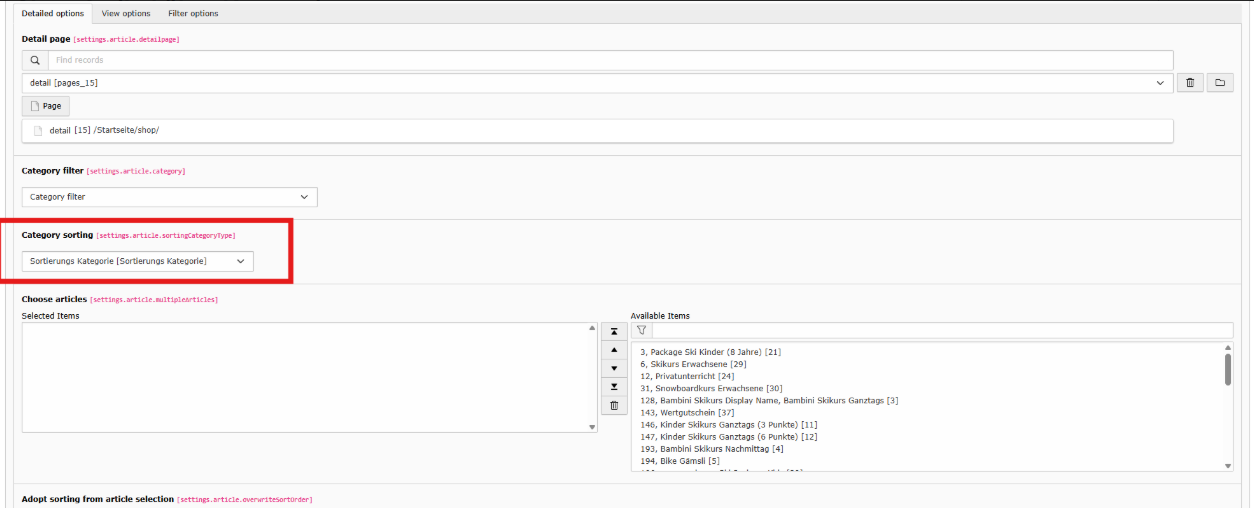Remove selected article with trash icon
Screen dimensions: 1254x508
pos(614,406)
